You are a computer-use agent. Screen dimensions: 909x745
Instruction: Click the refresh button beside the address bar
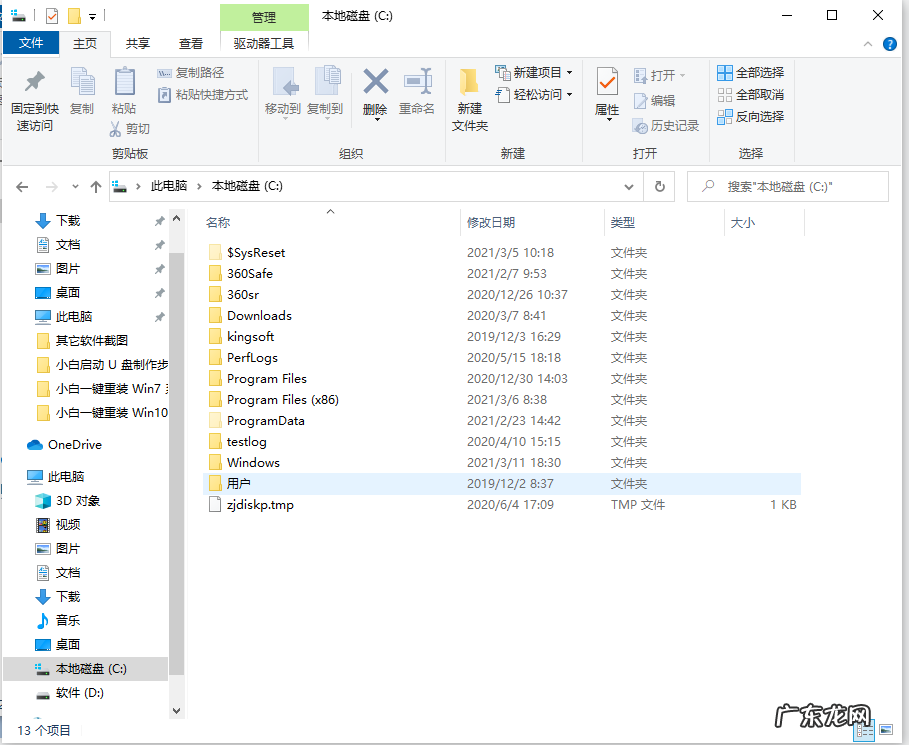(x=659, y=186)
